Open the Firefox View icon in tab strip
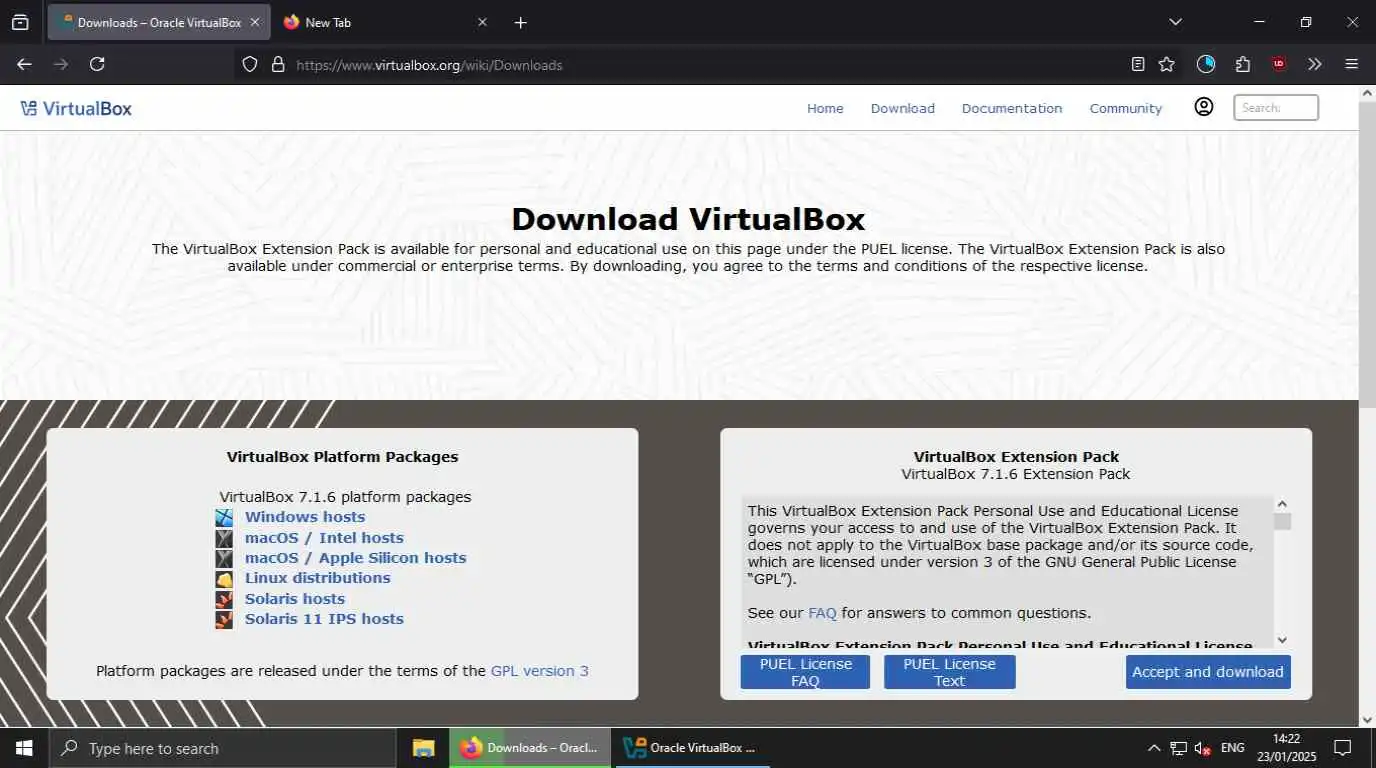The height and width of the screenshot is (768, 1376). (x=20, y=22)
